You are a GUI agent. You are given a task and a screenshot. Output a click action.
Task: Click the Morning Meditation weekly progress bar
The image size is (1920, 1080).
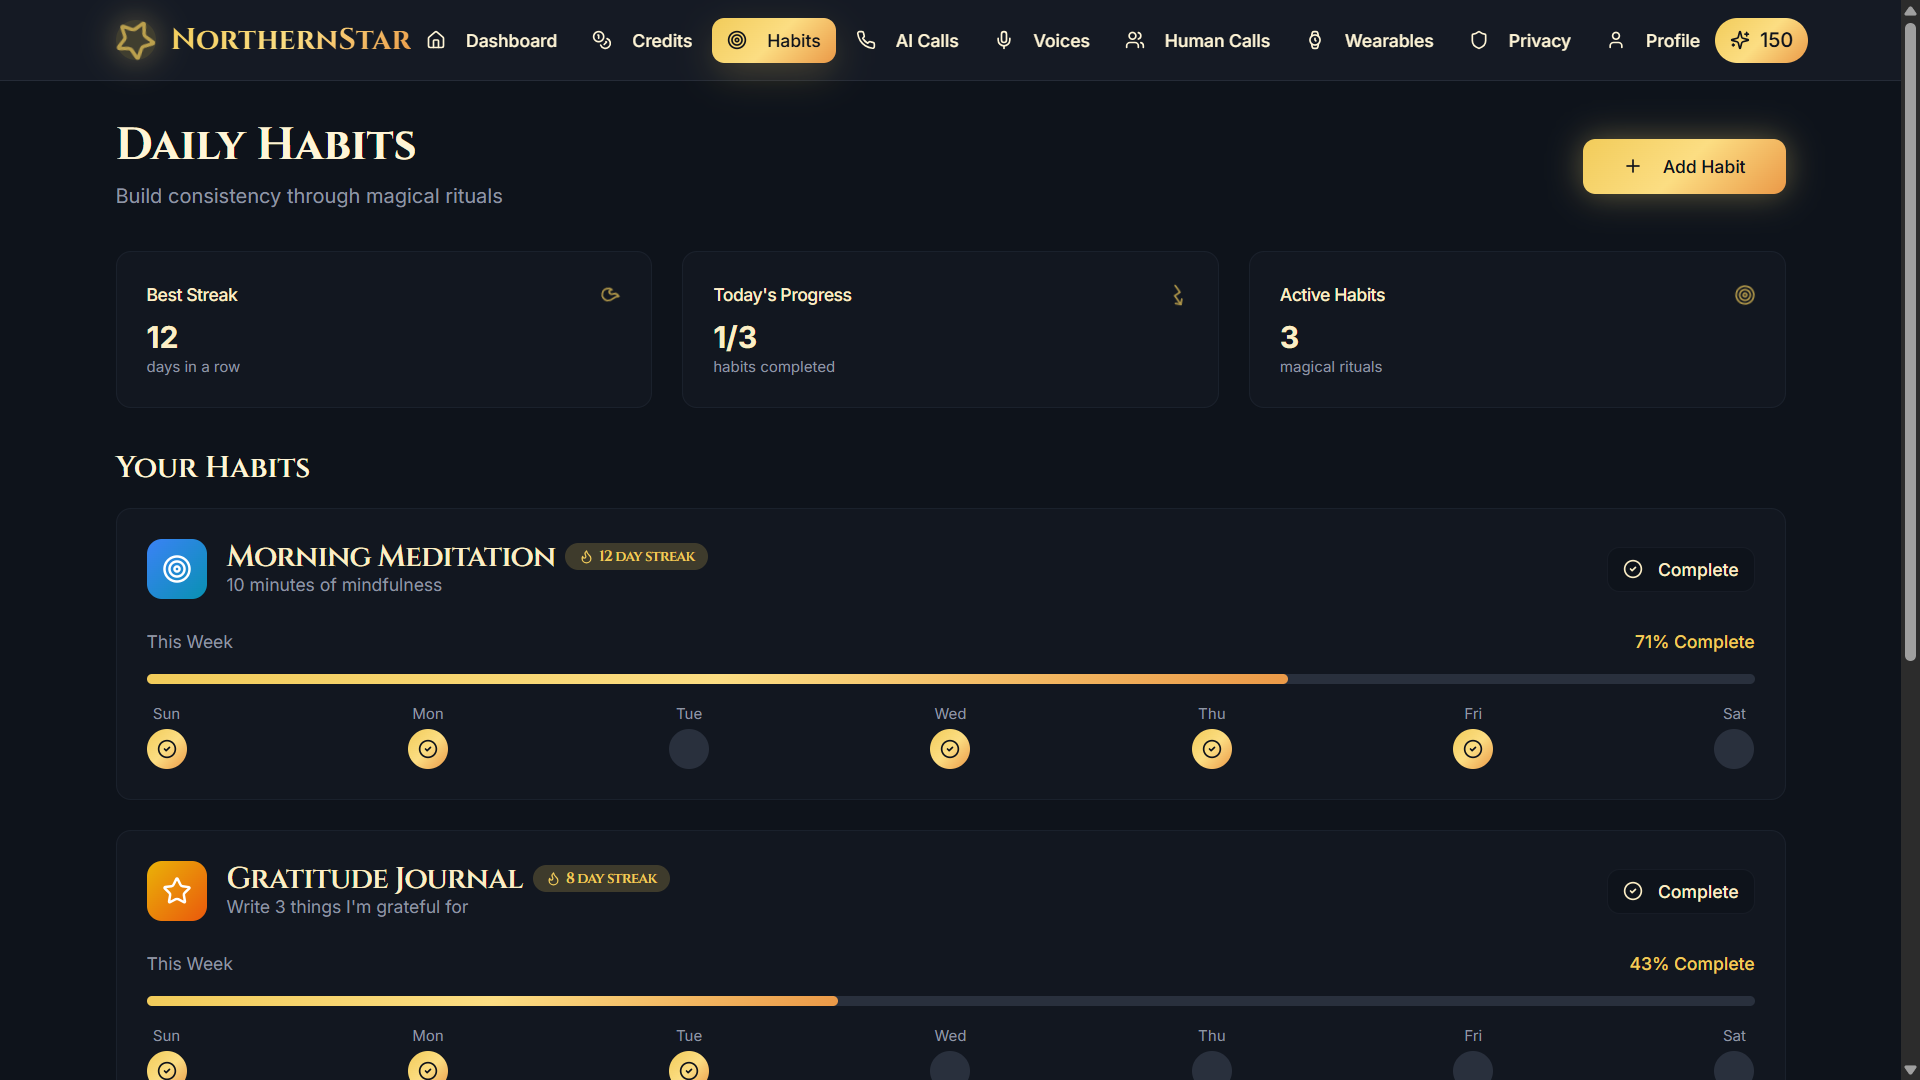[950, 679]
